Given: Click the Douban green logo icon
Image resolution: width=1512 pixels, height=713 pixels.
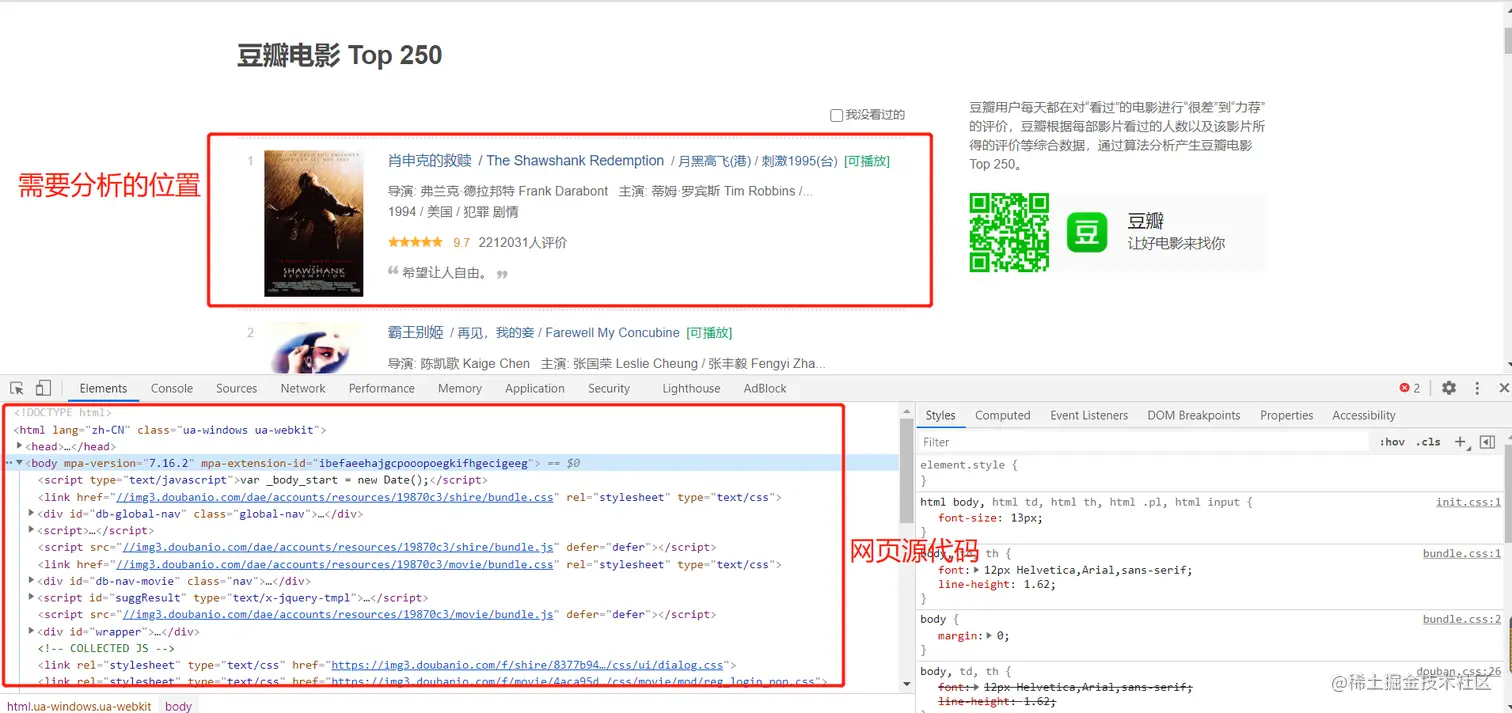Looking at the screenshot, I should pyautogui.click(x=1087, y=232).
